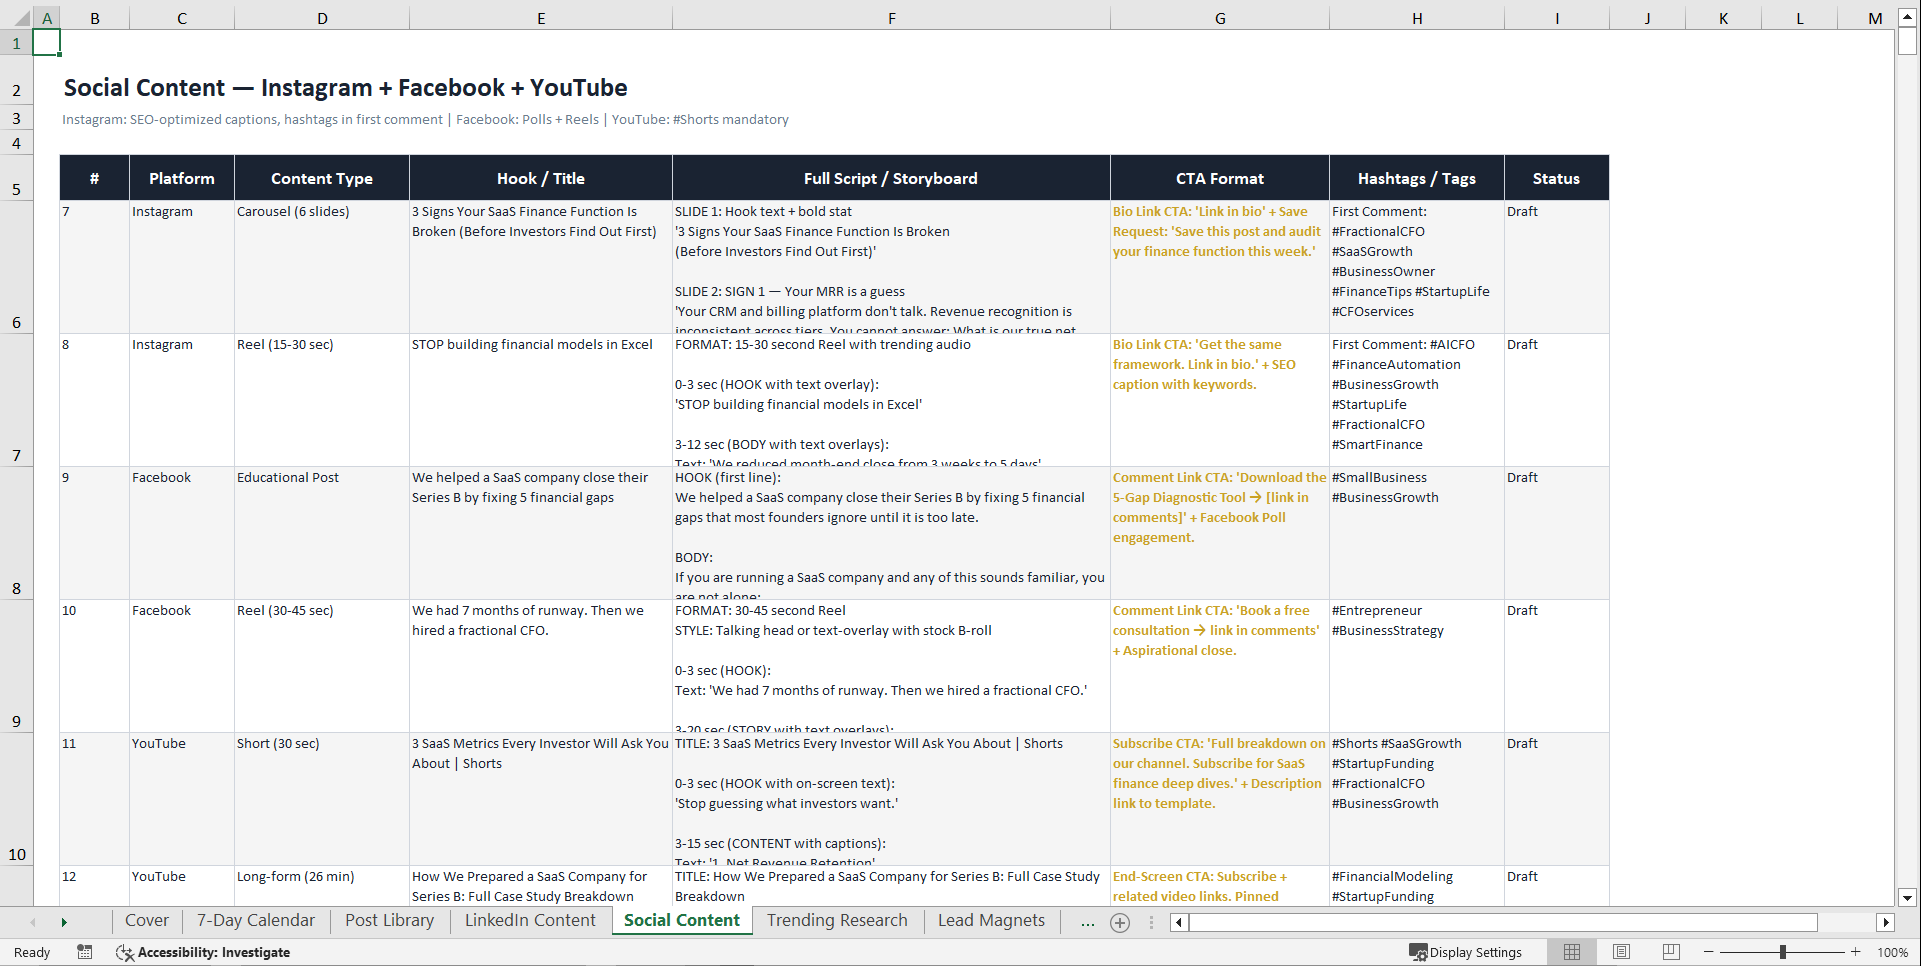Click the Status header cell
This screenshot has height=966, width=1921.
(x=1557, y=178)
